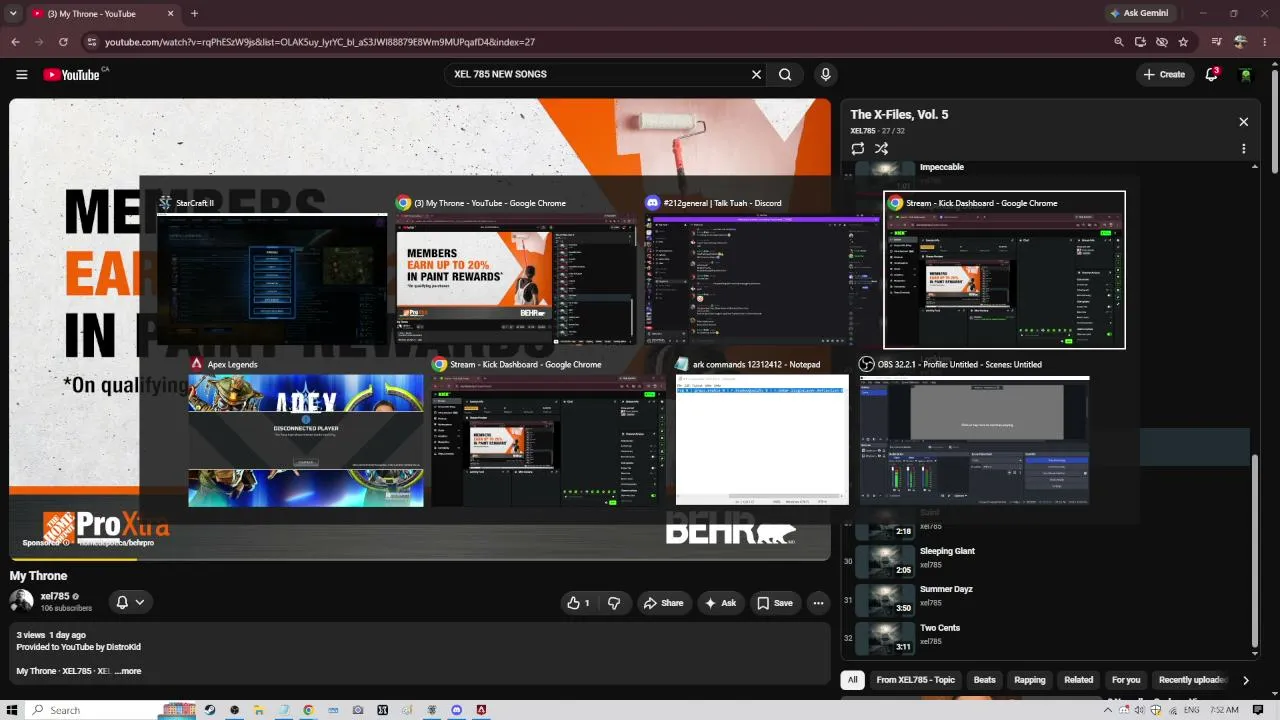Screen dimensions: 1280x720
Task: Go back in the browser
Action: (15, 42)
